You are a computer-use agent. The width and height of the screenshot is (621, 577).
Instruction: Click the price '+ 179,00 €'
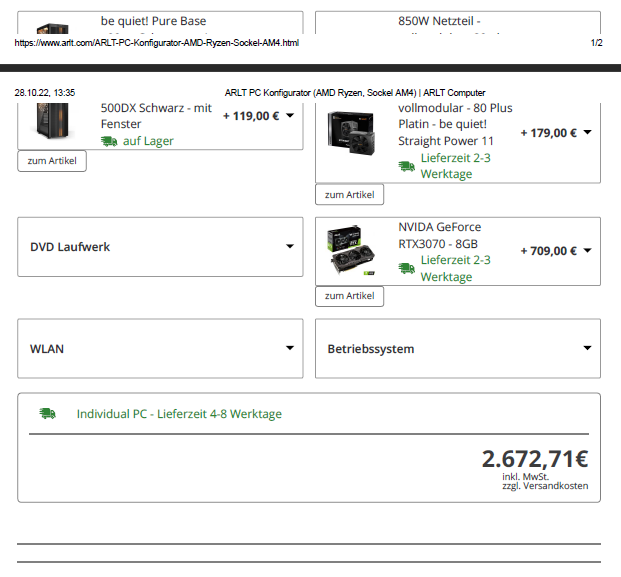pos(549,133)
